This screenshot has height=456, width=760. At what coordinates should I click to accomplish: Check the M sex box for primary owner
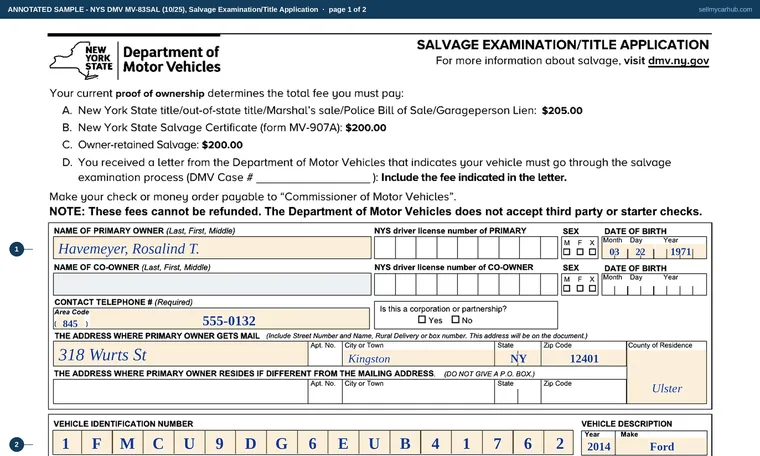567,252
